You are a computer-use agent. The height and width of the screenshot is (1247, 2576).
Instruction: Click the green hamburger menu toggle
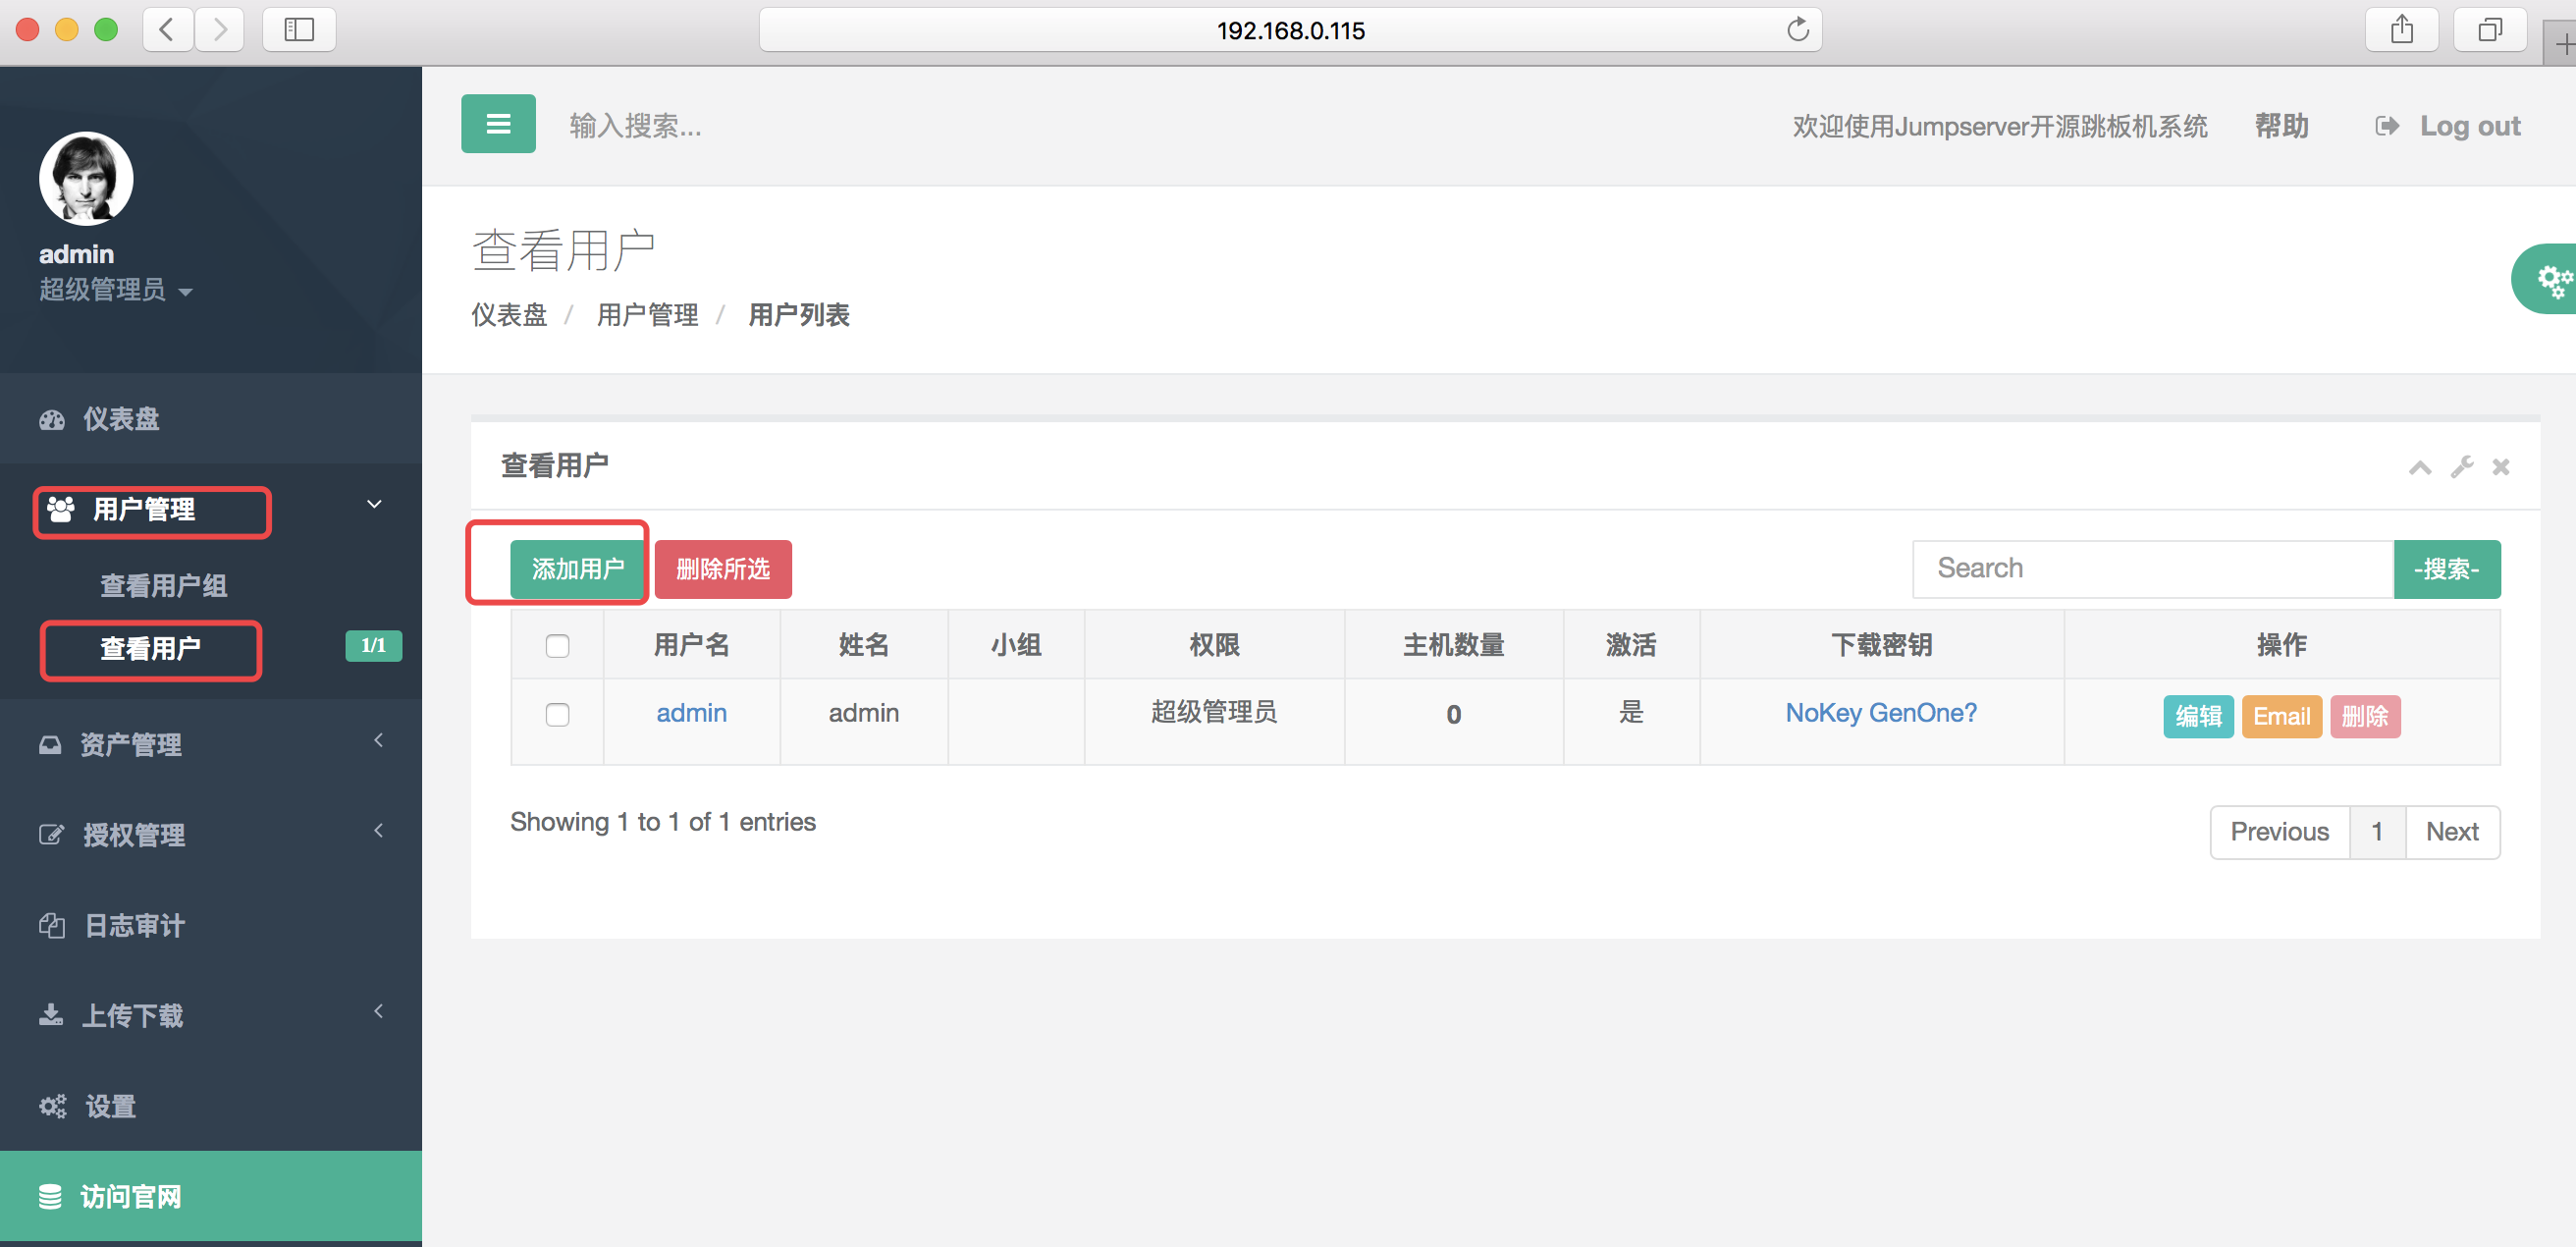(x=498, y=124)
